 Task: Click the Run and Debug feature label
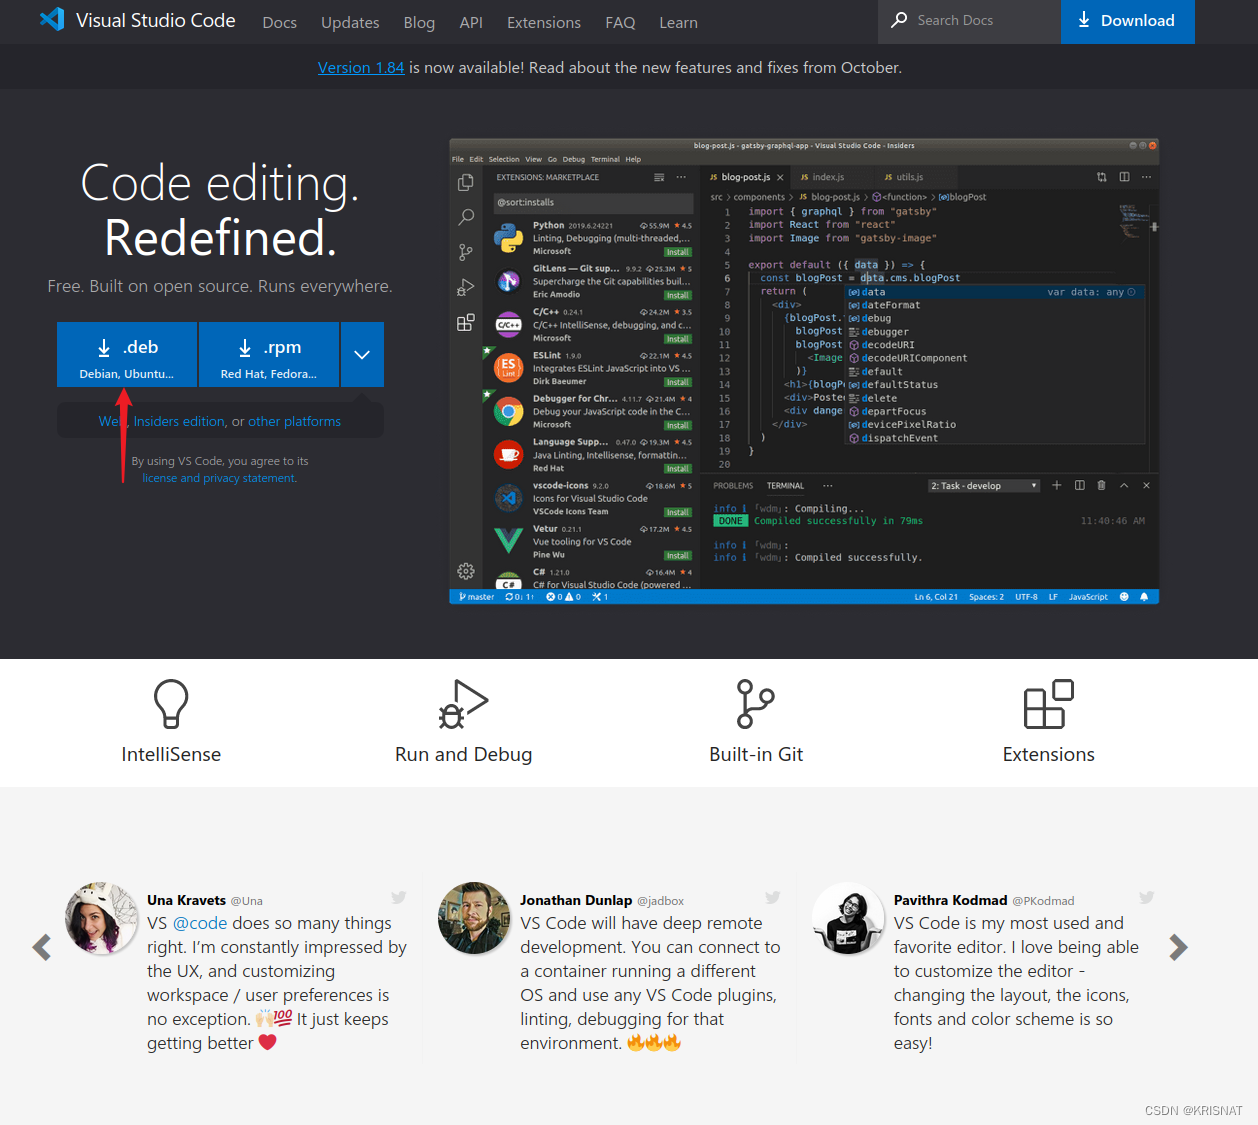463,754
